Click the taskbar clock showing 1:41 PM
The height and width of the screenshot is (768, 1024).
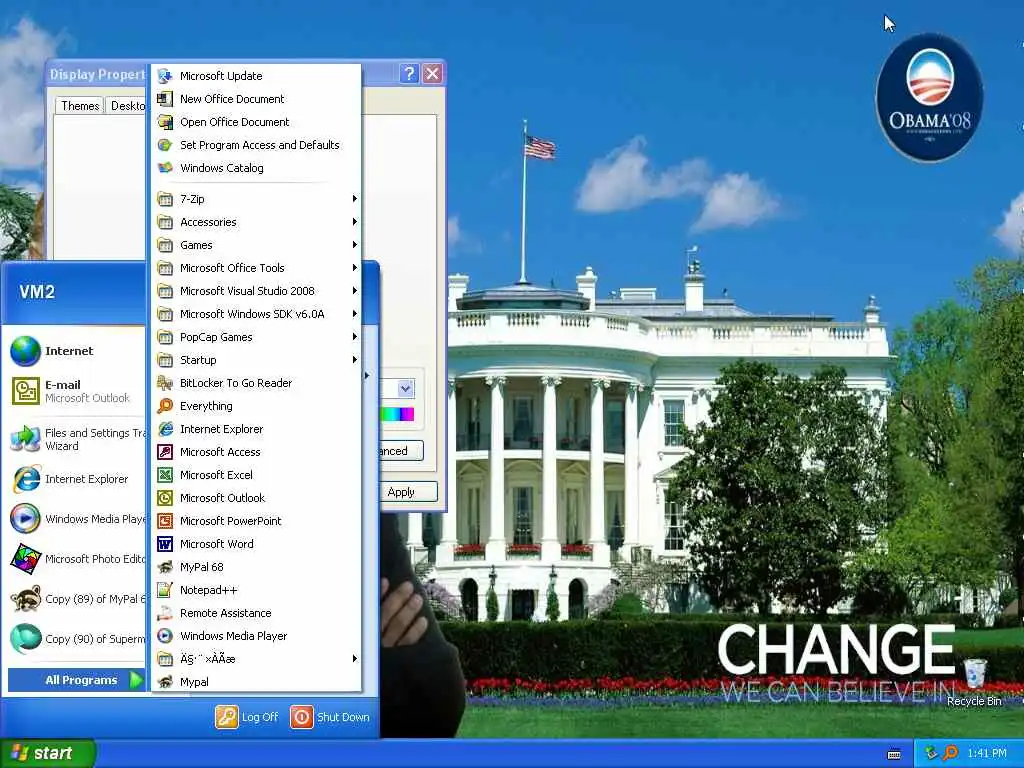987,753
